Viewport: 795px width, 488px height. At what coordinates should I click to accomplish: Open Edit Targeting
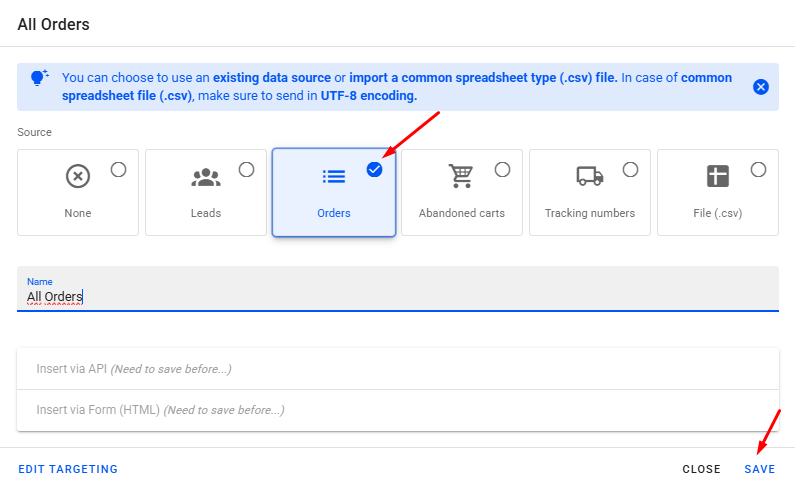pos(68,469)
